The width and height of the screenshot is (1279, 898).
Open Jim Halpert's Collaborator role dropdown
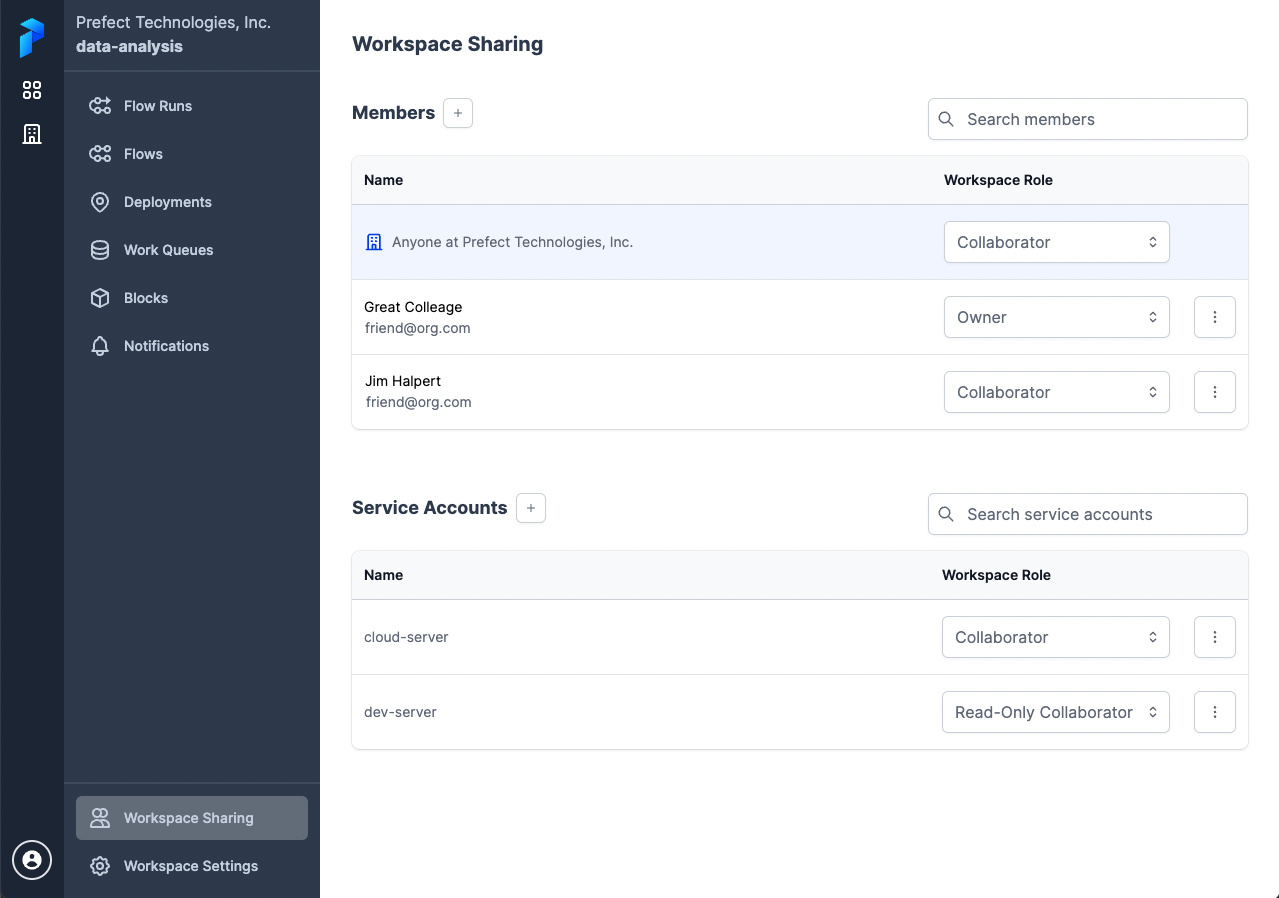(x=1056, y=392)
